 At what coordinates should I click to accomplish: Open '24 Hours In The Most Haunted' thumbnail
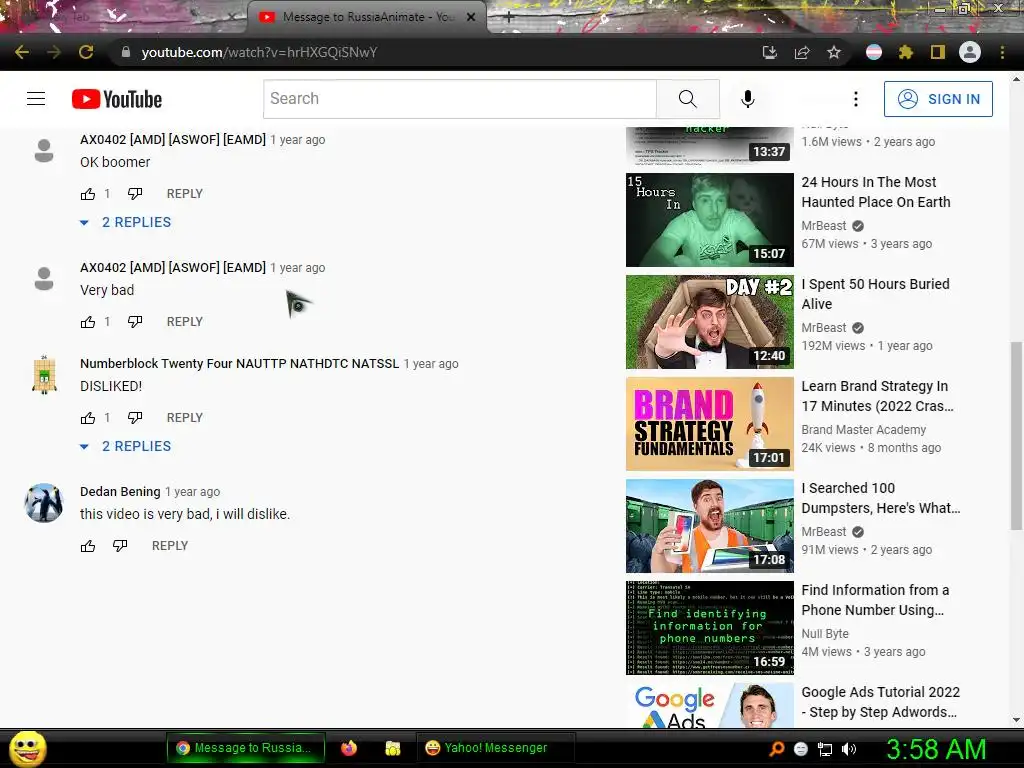click(710, 220)
